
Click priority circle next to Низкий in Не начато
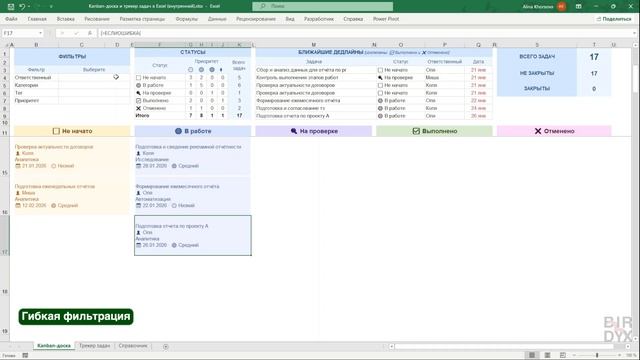pyautogui.click(x=53, y=166)
